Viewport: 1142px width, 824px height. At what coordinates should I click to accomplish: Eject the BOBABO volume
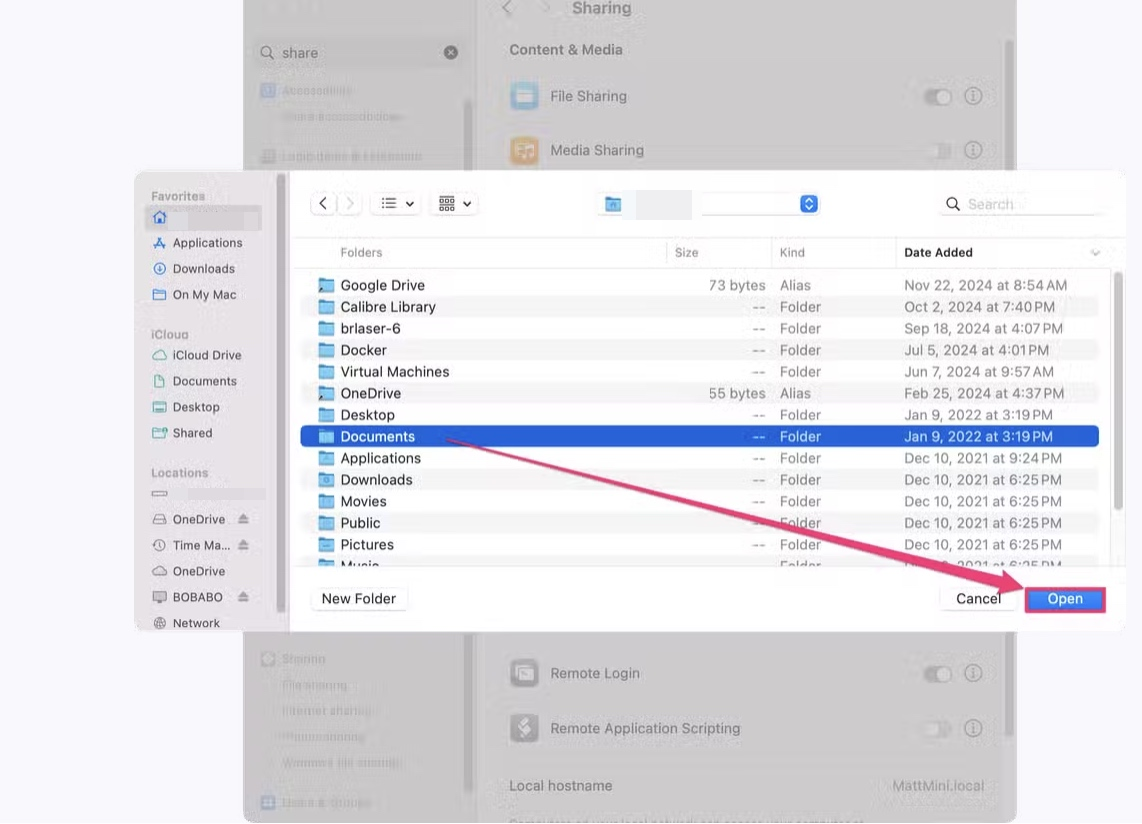coord(243,597)
